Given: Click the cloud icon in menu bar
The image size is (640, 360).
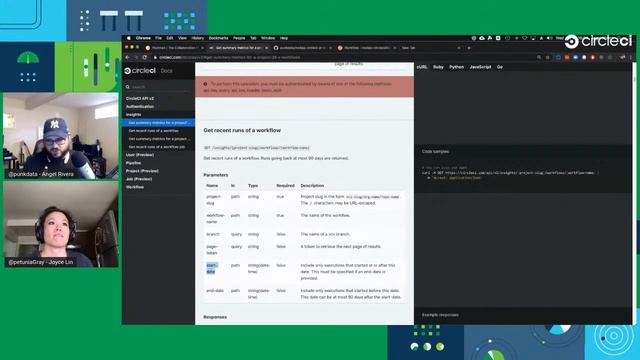Looking at the screenshot, I should pyautogui.click(x=482, y=38).
